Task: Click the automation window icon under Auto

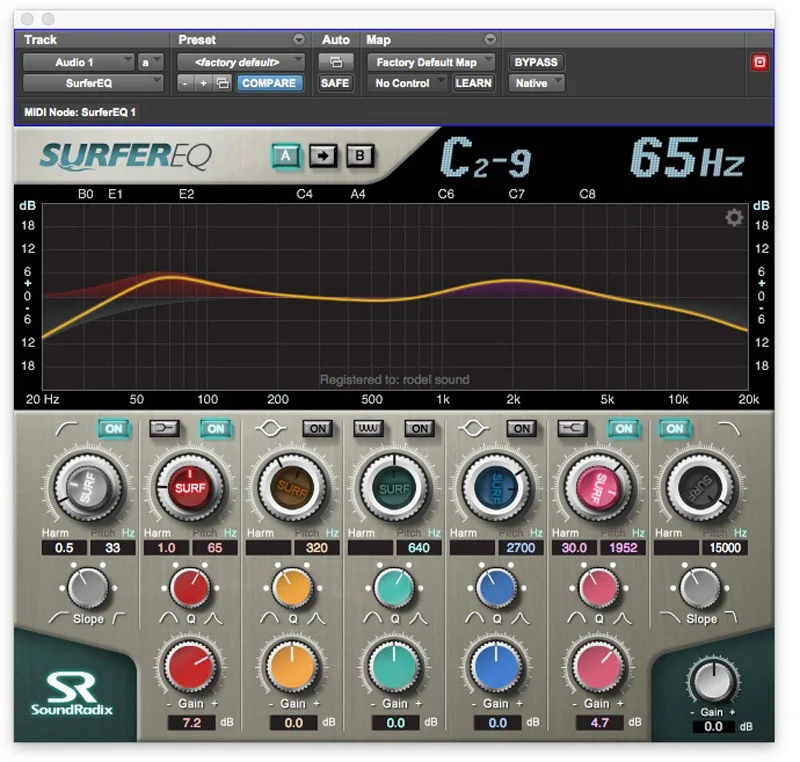Action: pos(336,62)
